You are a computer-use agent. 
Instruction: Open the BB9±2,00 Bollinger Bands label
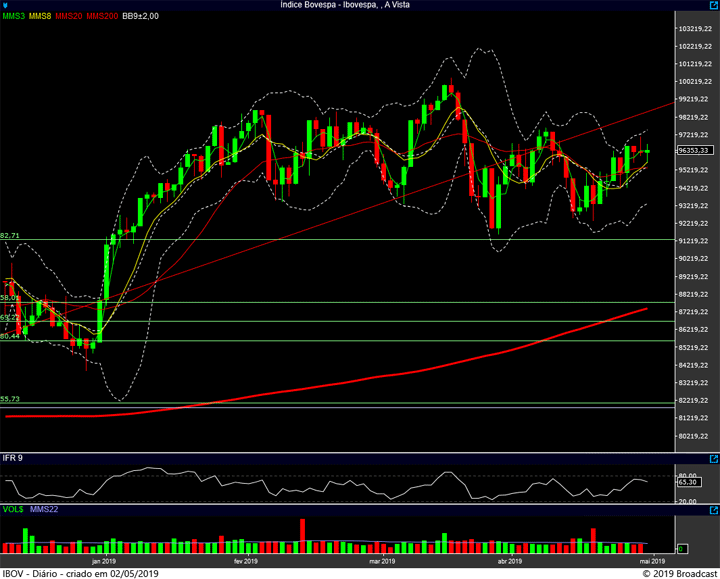[139, 17]
